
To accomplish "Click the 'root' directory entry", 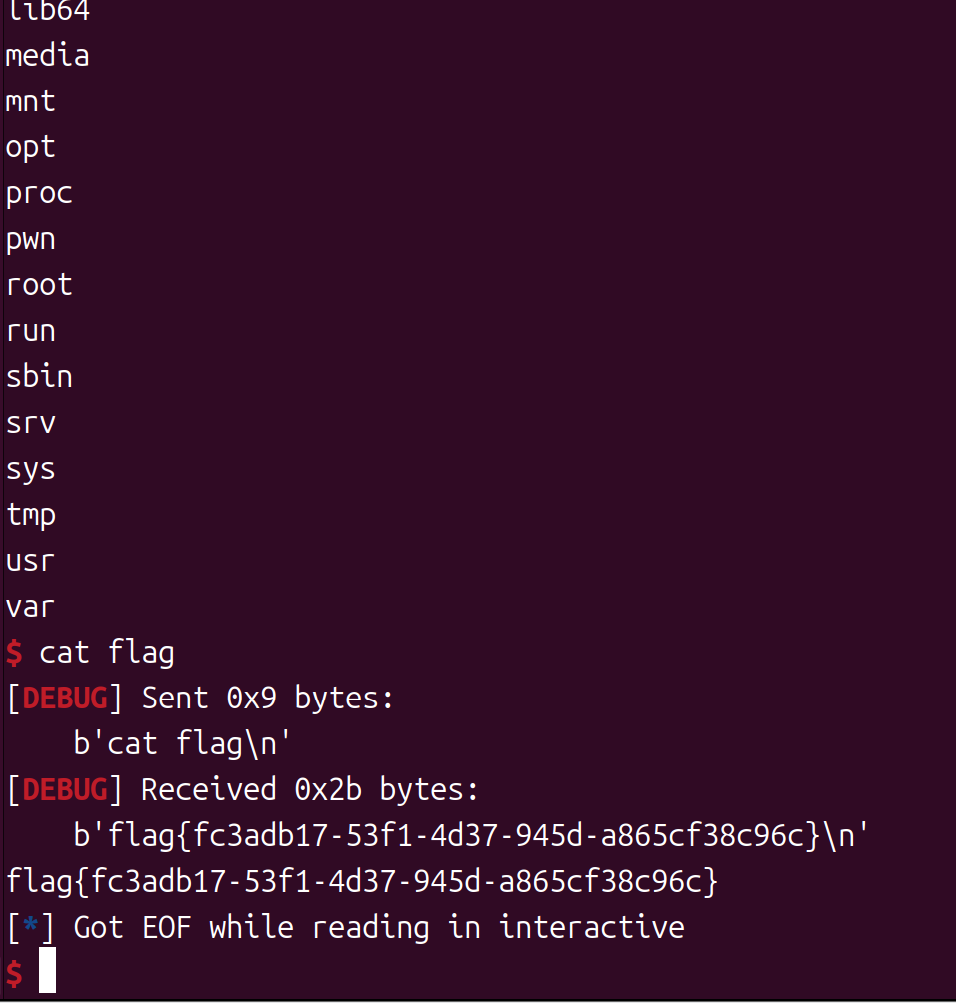I will 39,285.
